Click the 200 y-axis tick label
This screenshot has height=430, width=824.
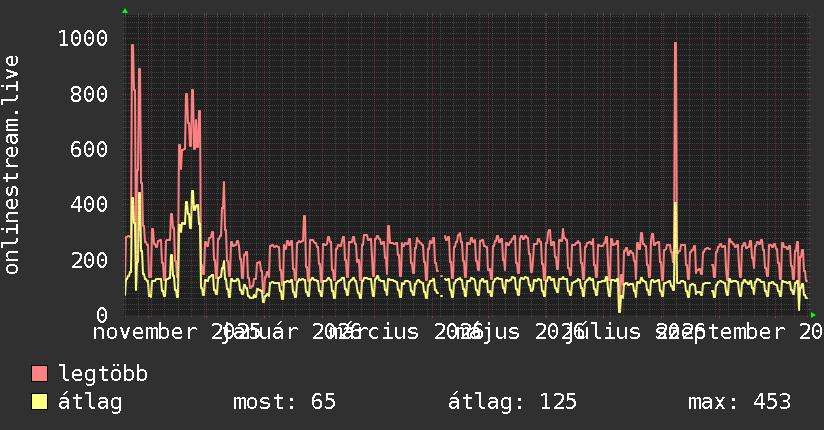[x=89, y=260]
